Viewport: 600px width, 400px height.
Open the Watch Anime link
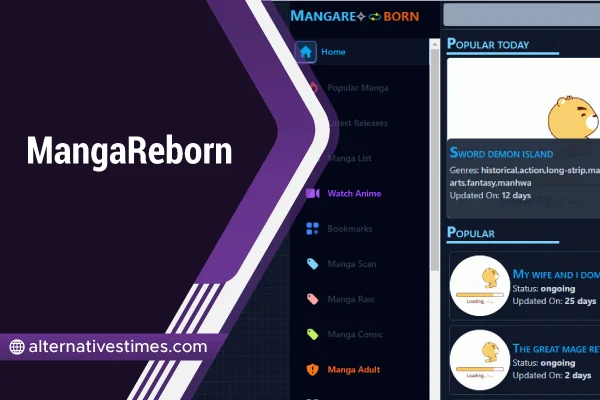[354, 193]
